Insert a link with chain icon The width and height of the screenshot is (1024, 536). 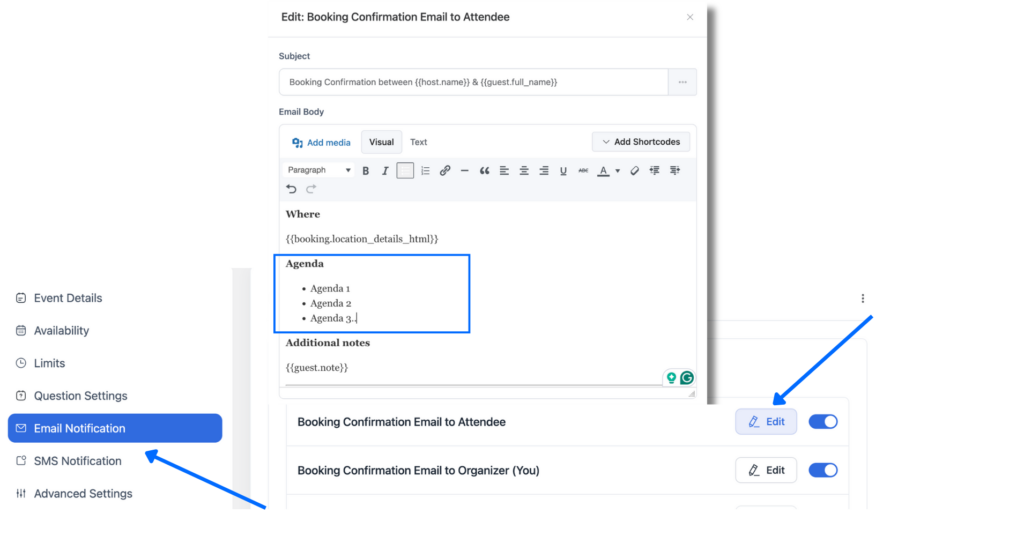(445, 170)
